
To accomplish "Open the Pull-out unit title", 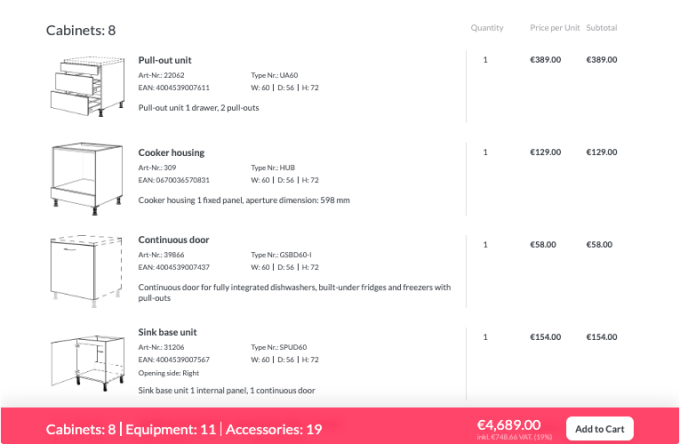I will tap(165, 60).
